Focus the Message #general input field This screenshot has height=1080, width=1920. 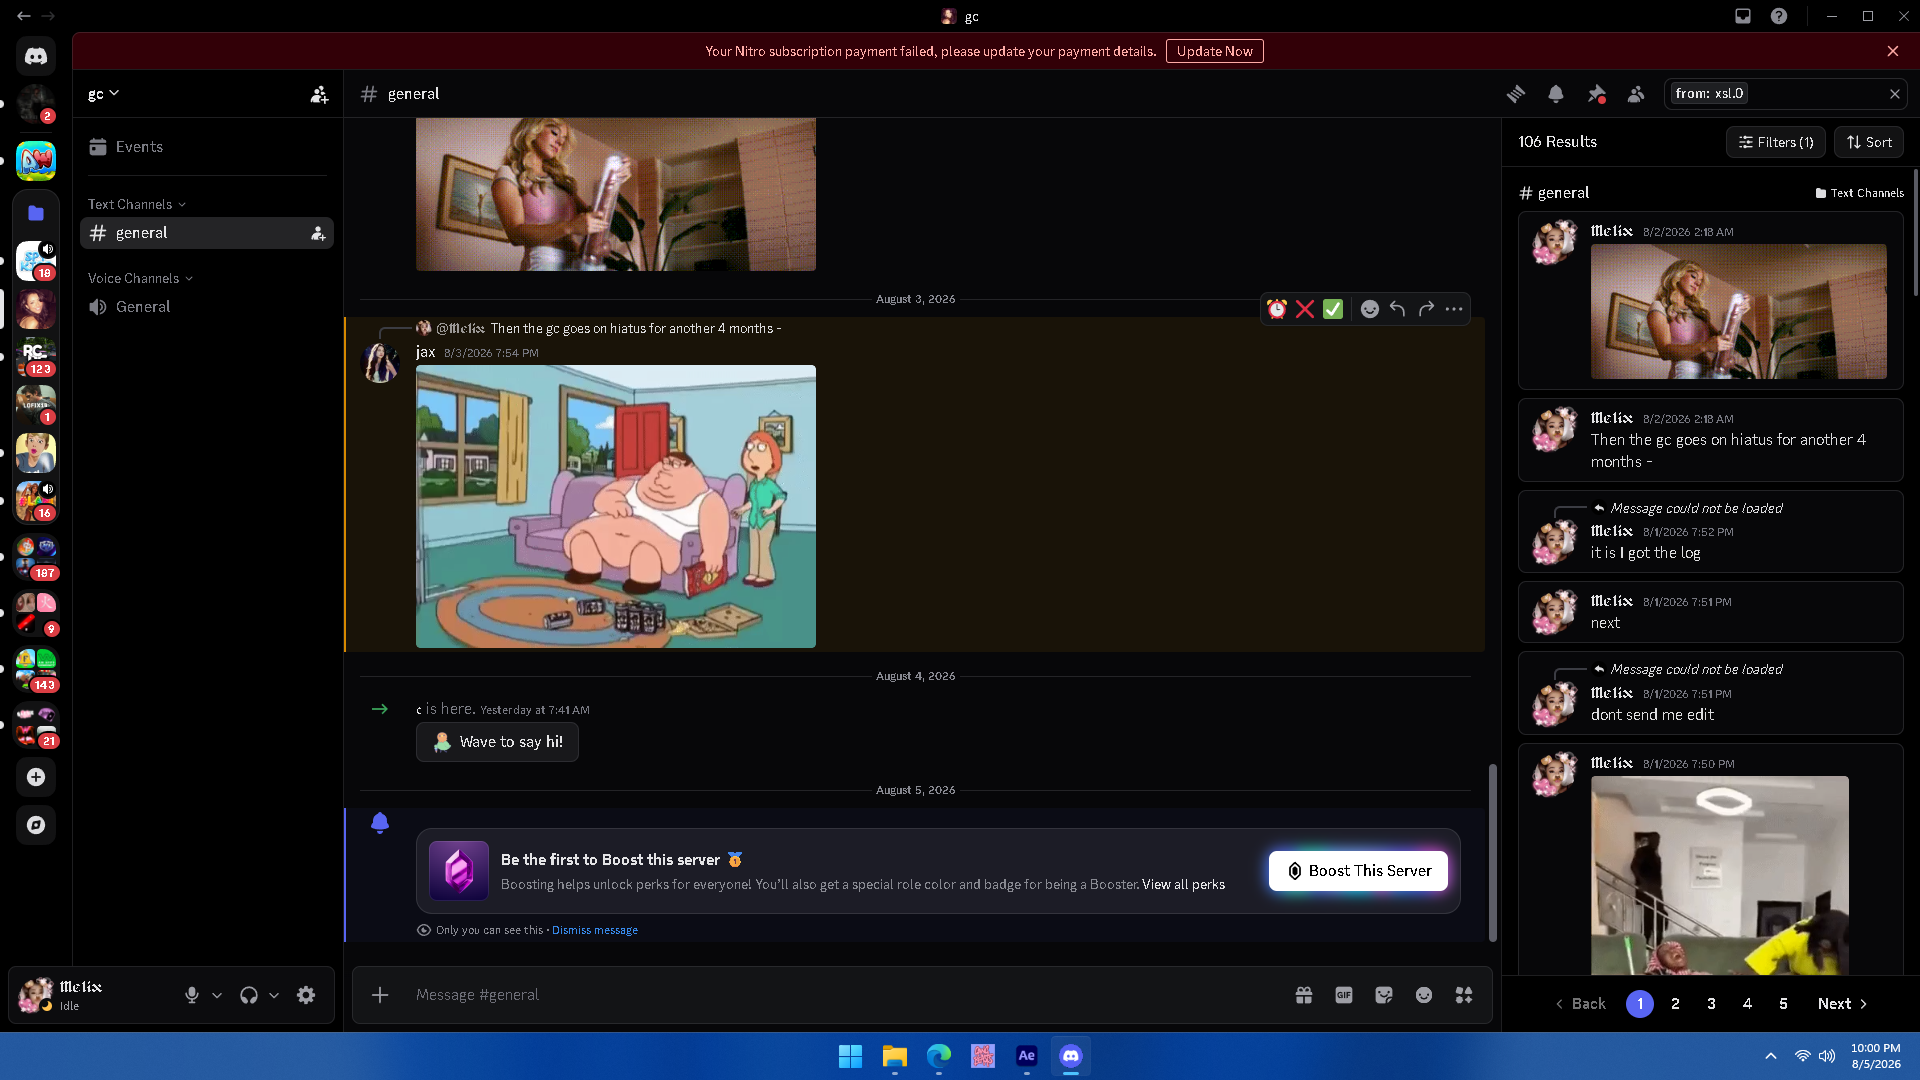point(845,995)
